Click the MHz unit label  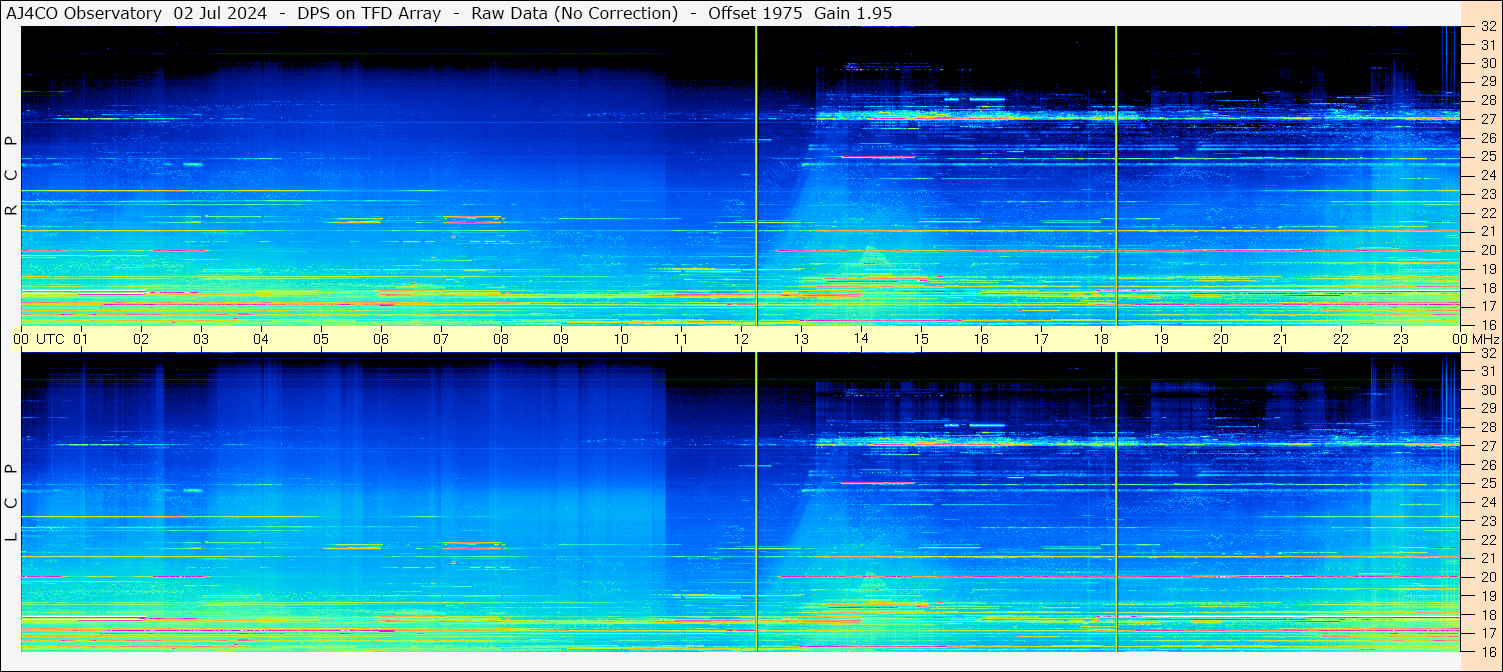click(1485, 340)
